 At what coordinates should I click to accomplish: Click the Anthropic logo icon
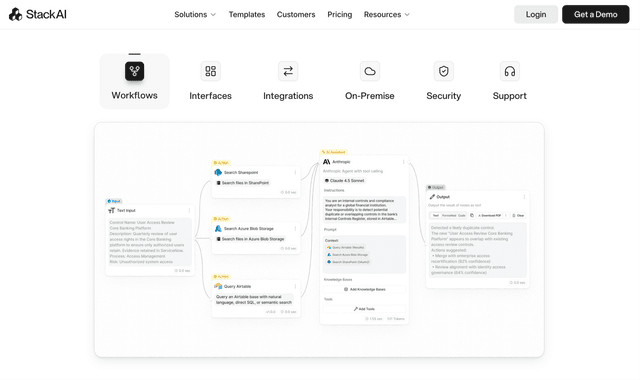(327, 162)
